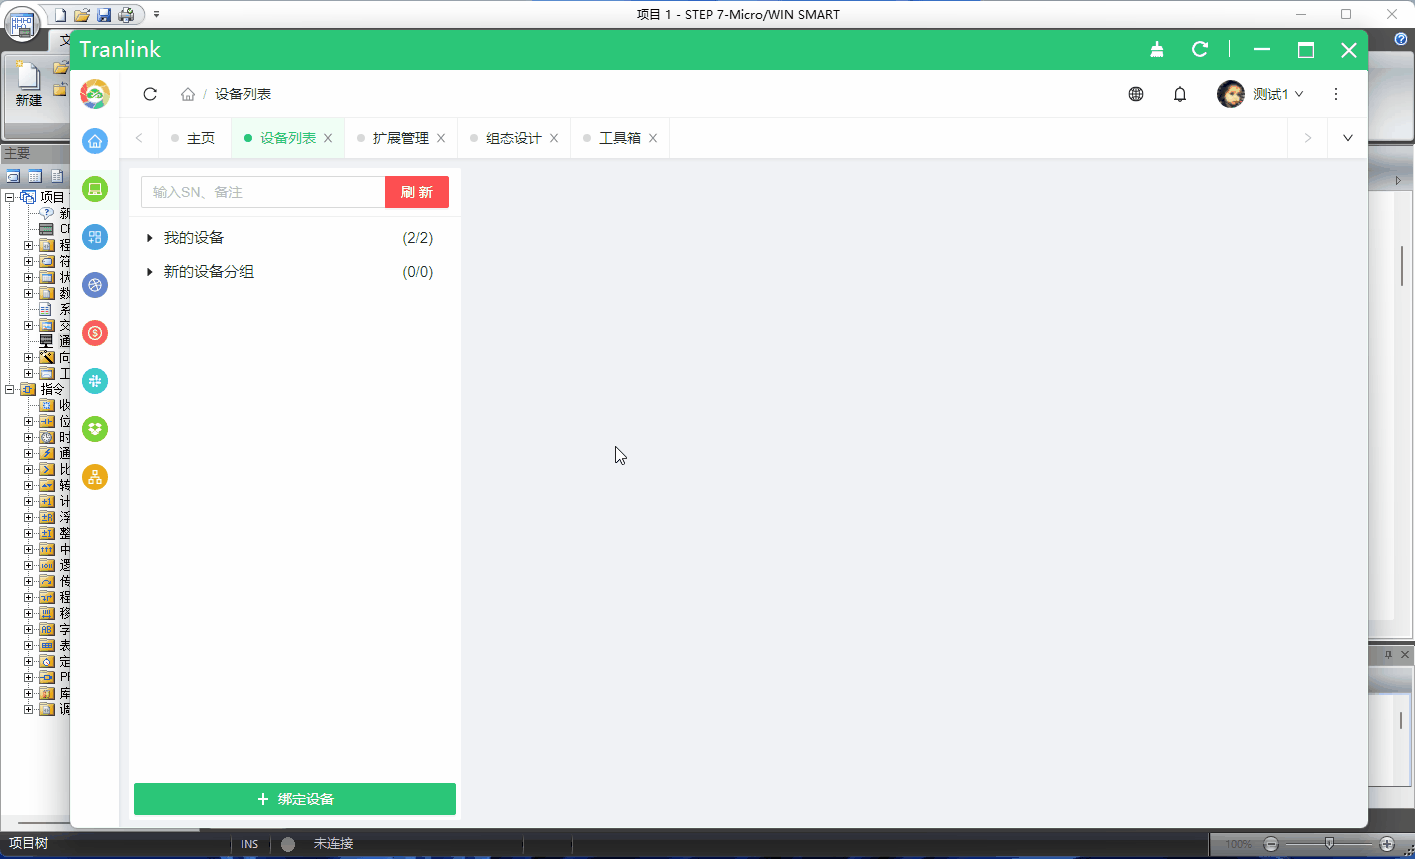
Task: Open the blue home icon in Tranlink sidebar
Action: pyautogui.click(x=95, y=141)
